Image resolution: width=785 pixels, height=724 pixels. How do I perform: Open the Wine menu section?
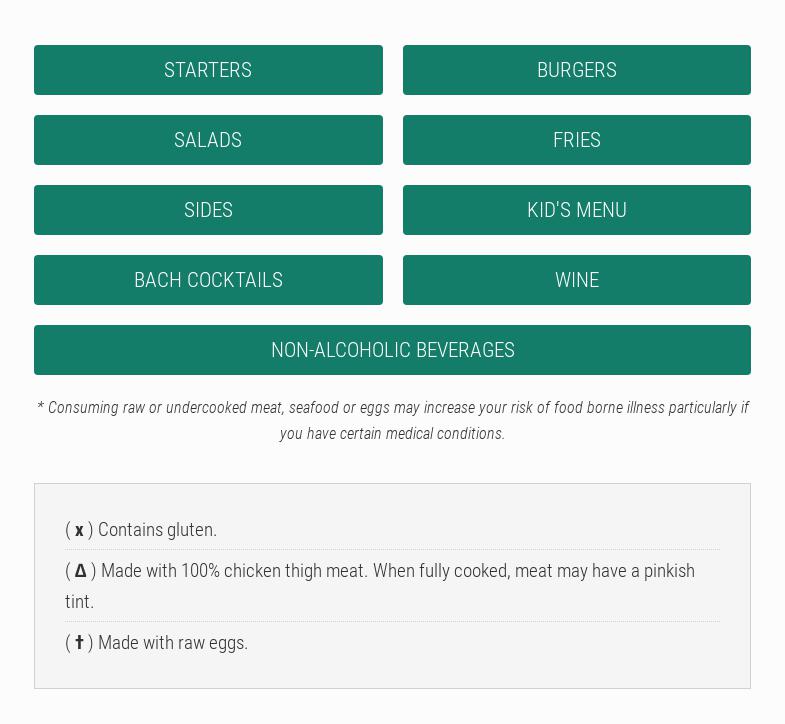[x=576, y=280]
